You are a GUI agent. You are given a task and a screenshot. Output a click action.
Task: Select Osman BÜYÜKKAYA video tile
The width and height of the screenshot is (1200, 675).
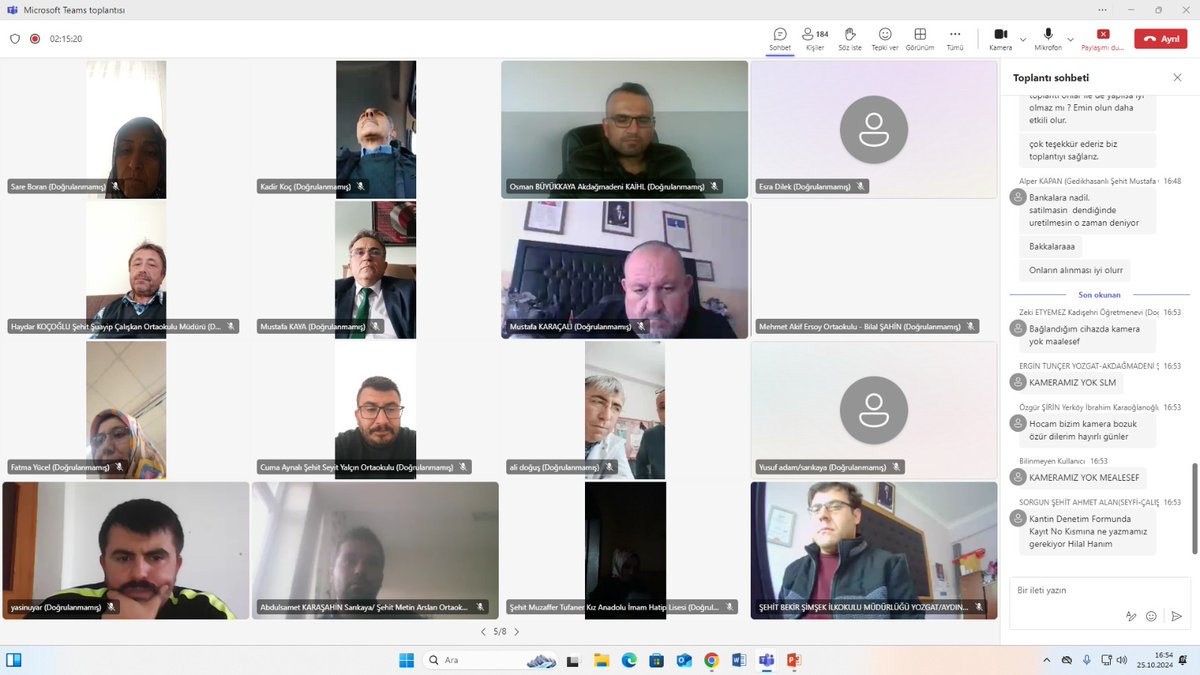[624, 129]
